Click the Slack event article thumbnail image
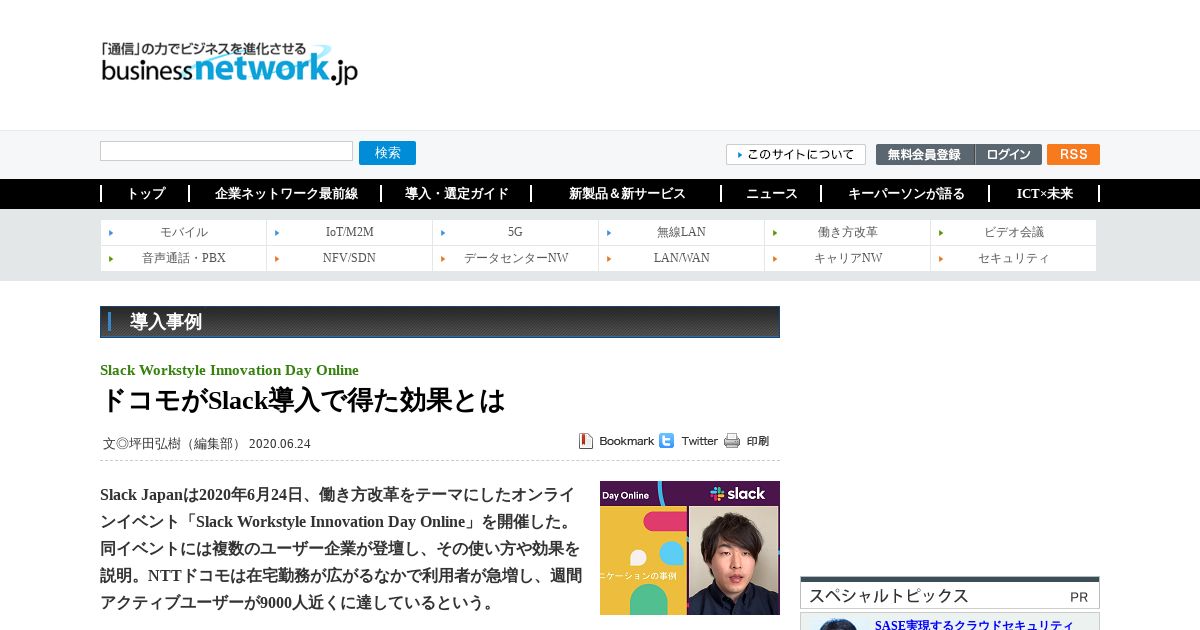The height and width of the screenshot is (630, 1200). click(x=690, y=548)
